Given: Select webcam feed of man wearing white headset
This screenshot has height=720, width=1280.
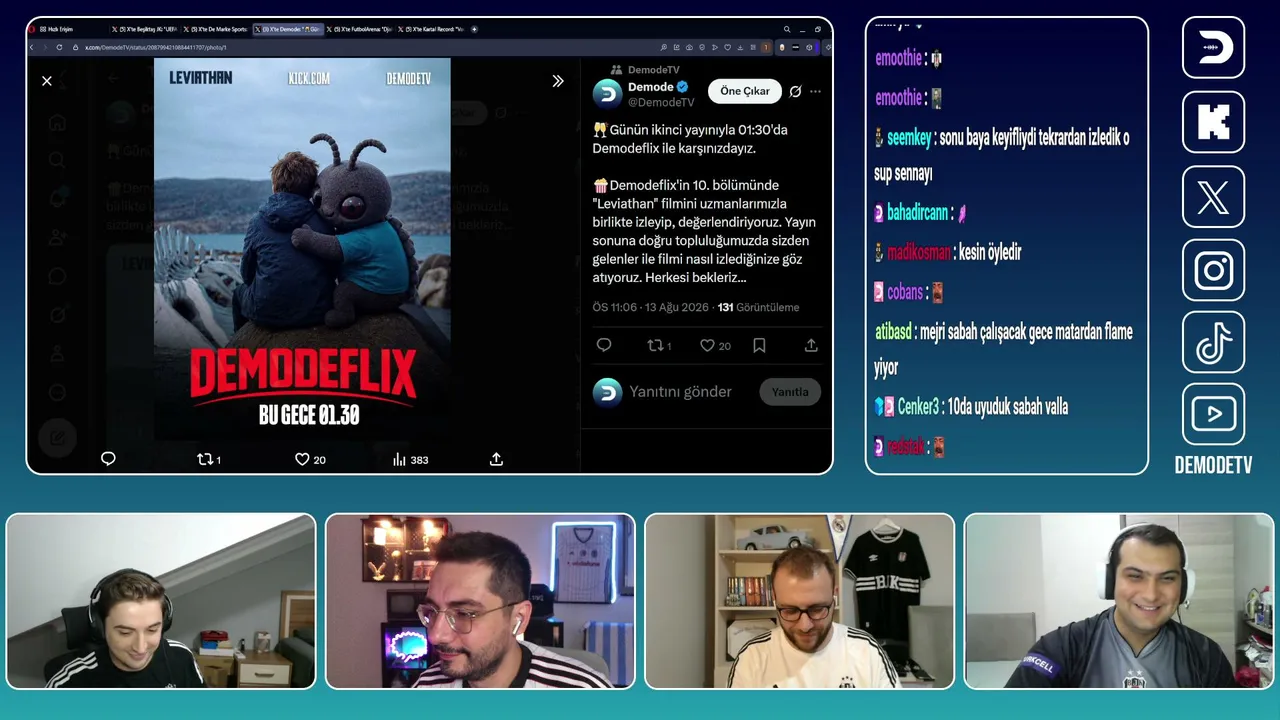Looking at the screenshot, I should click(x=1119, y=601).
